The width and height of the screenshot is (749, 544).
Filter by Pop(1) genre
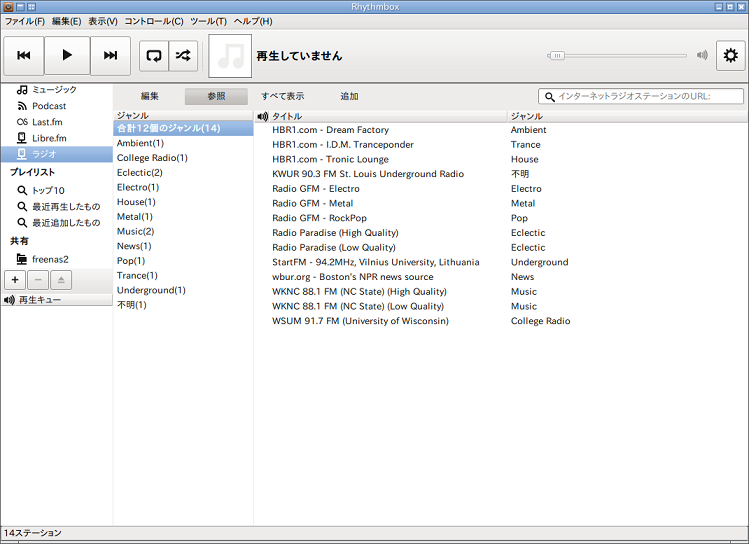click(183, 261)
